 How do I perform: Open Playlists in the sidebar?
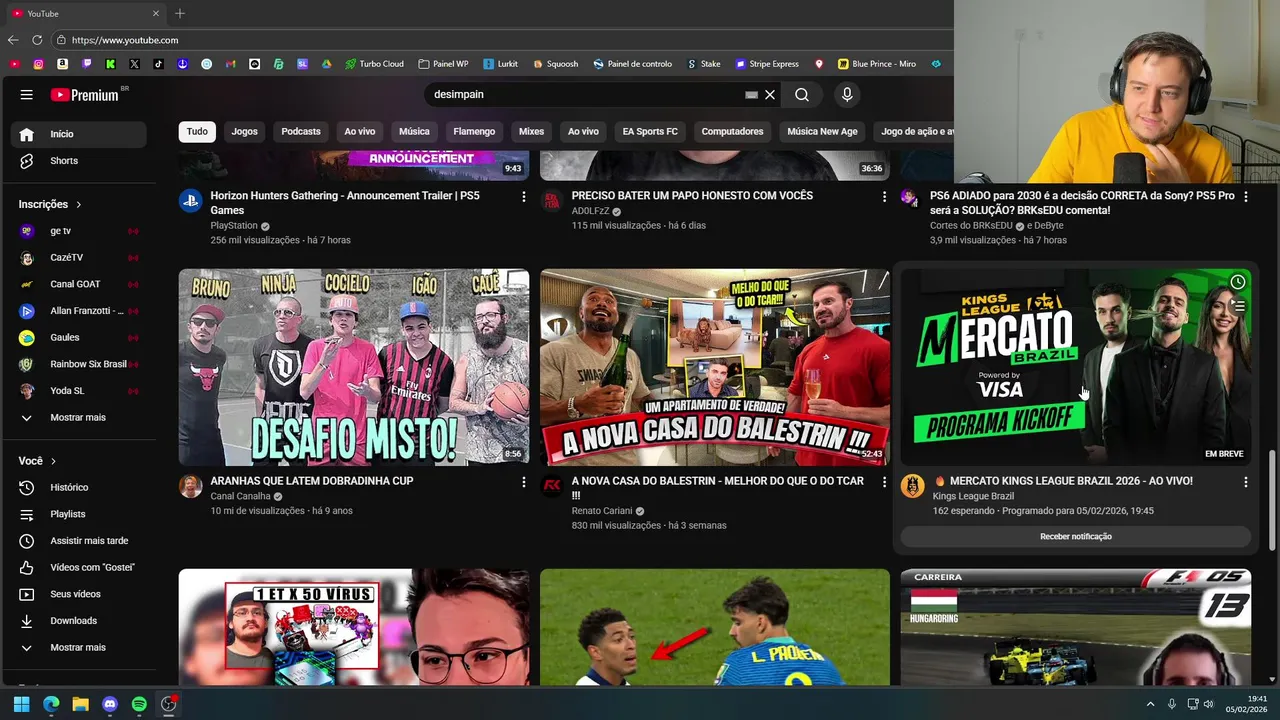78,514
